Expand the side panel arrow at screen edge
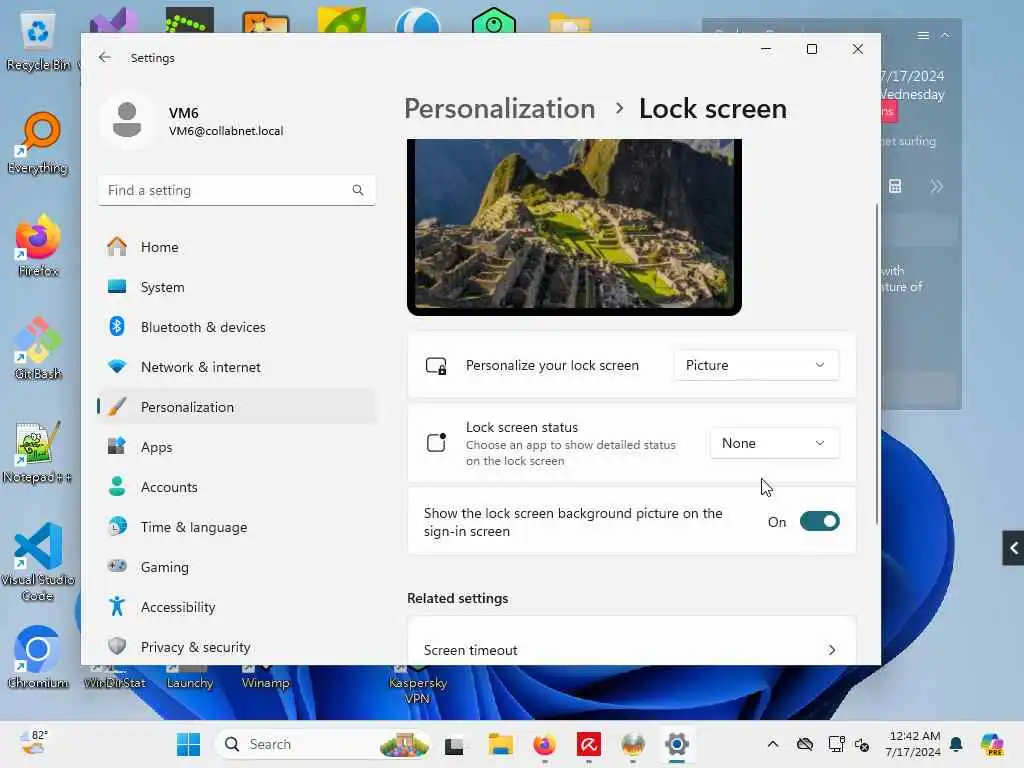 point(1013,548)
